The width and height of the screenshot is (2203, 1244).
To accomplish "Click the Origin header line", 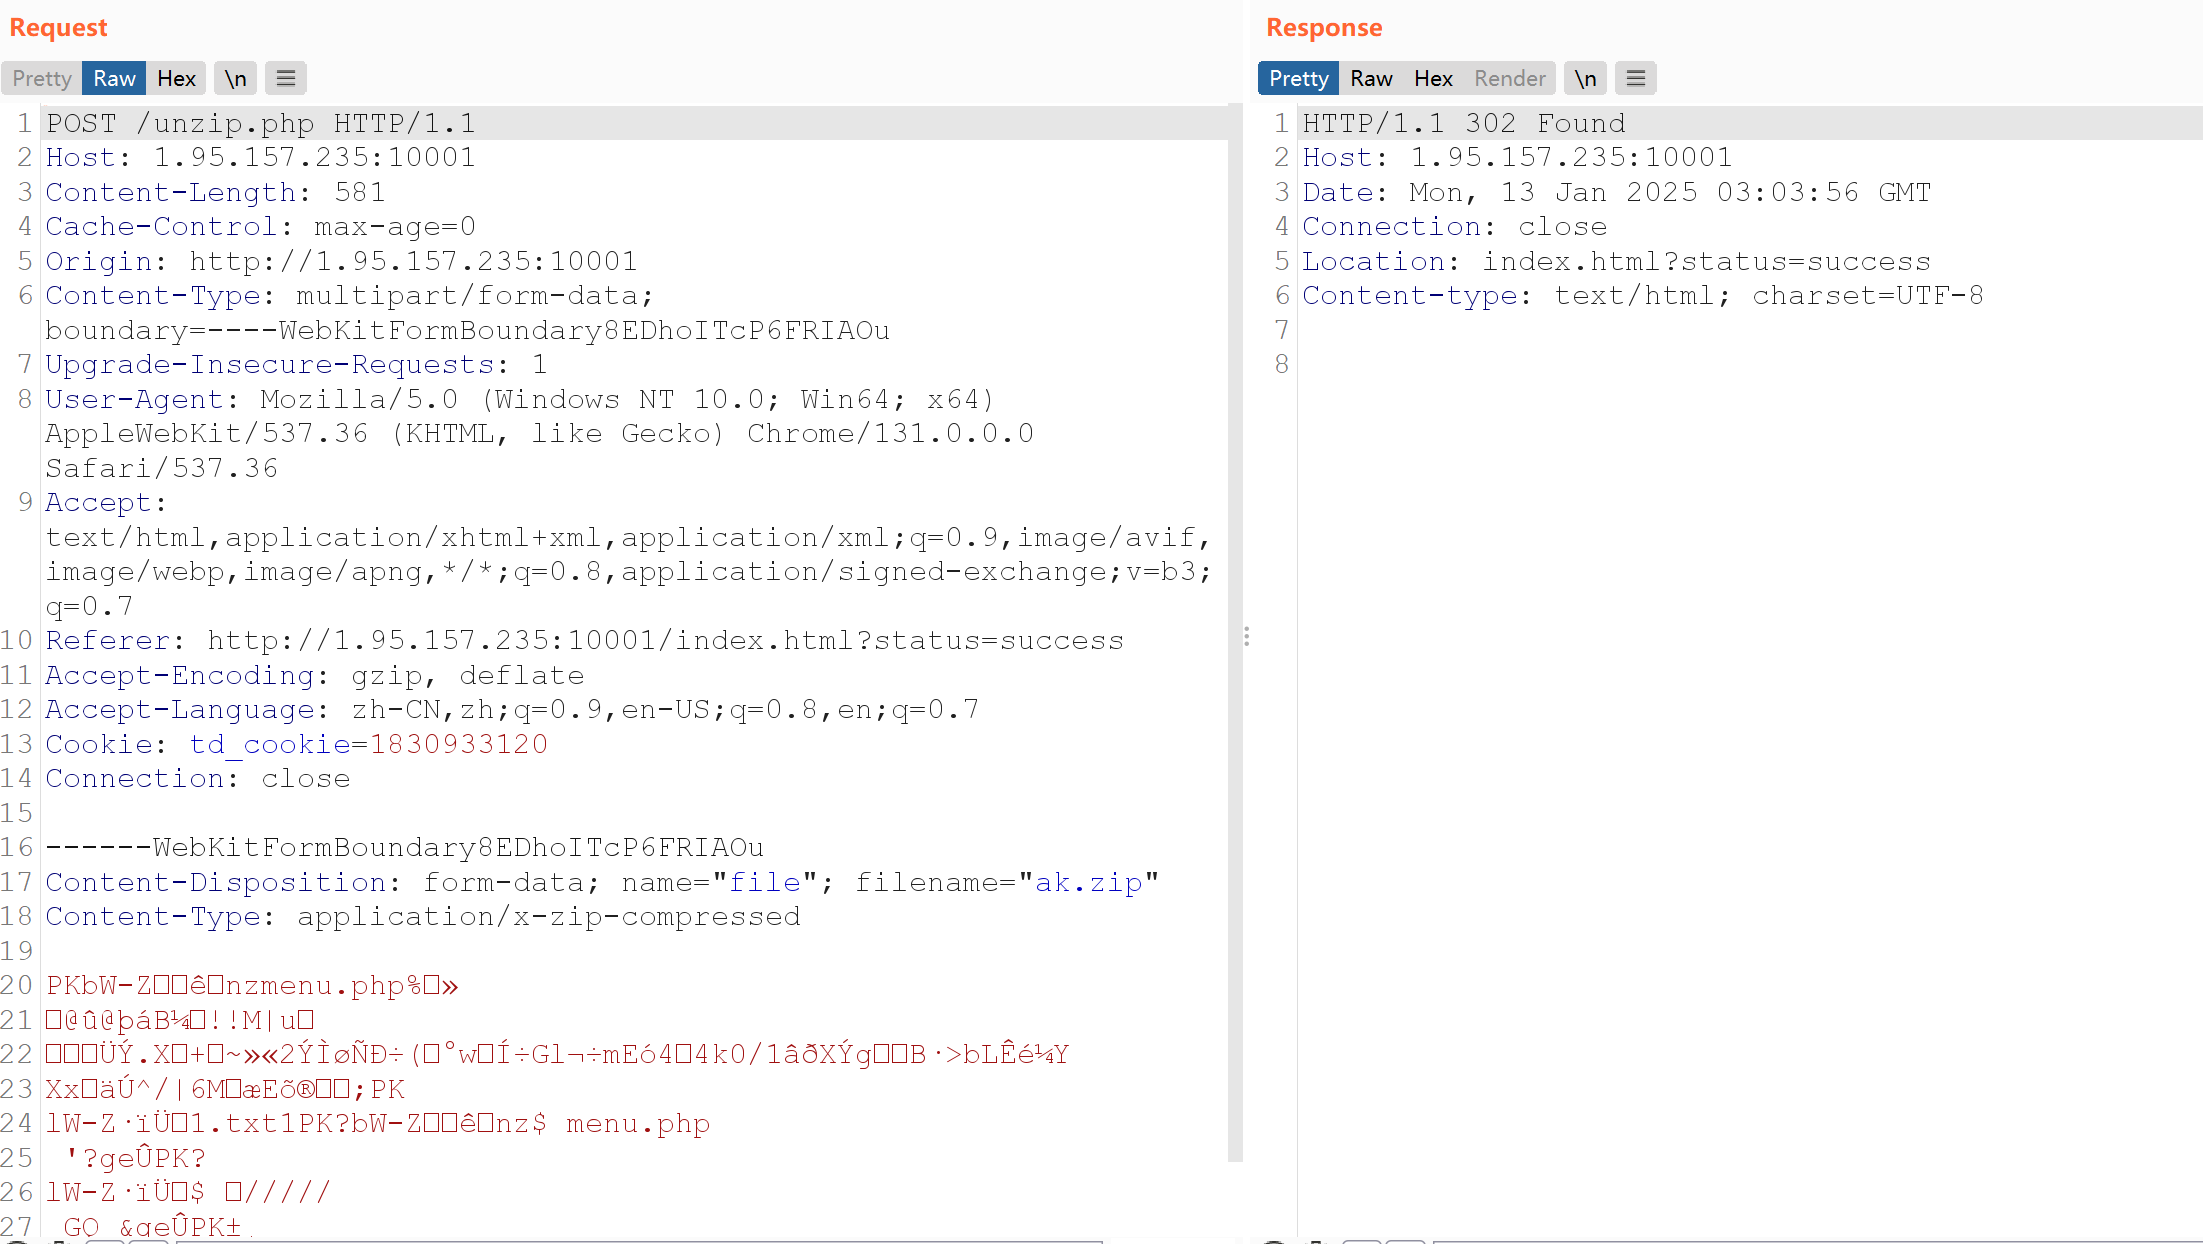I will 341,261.
